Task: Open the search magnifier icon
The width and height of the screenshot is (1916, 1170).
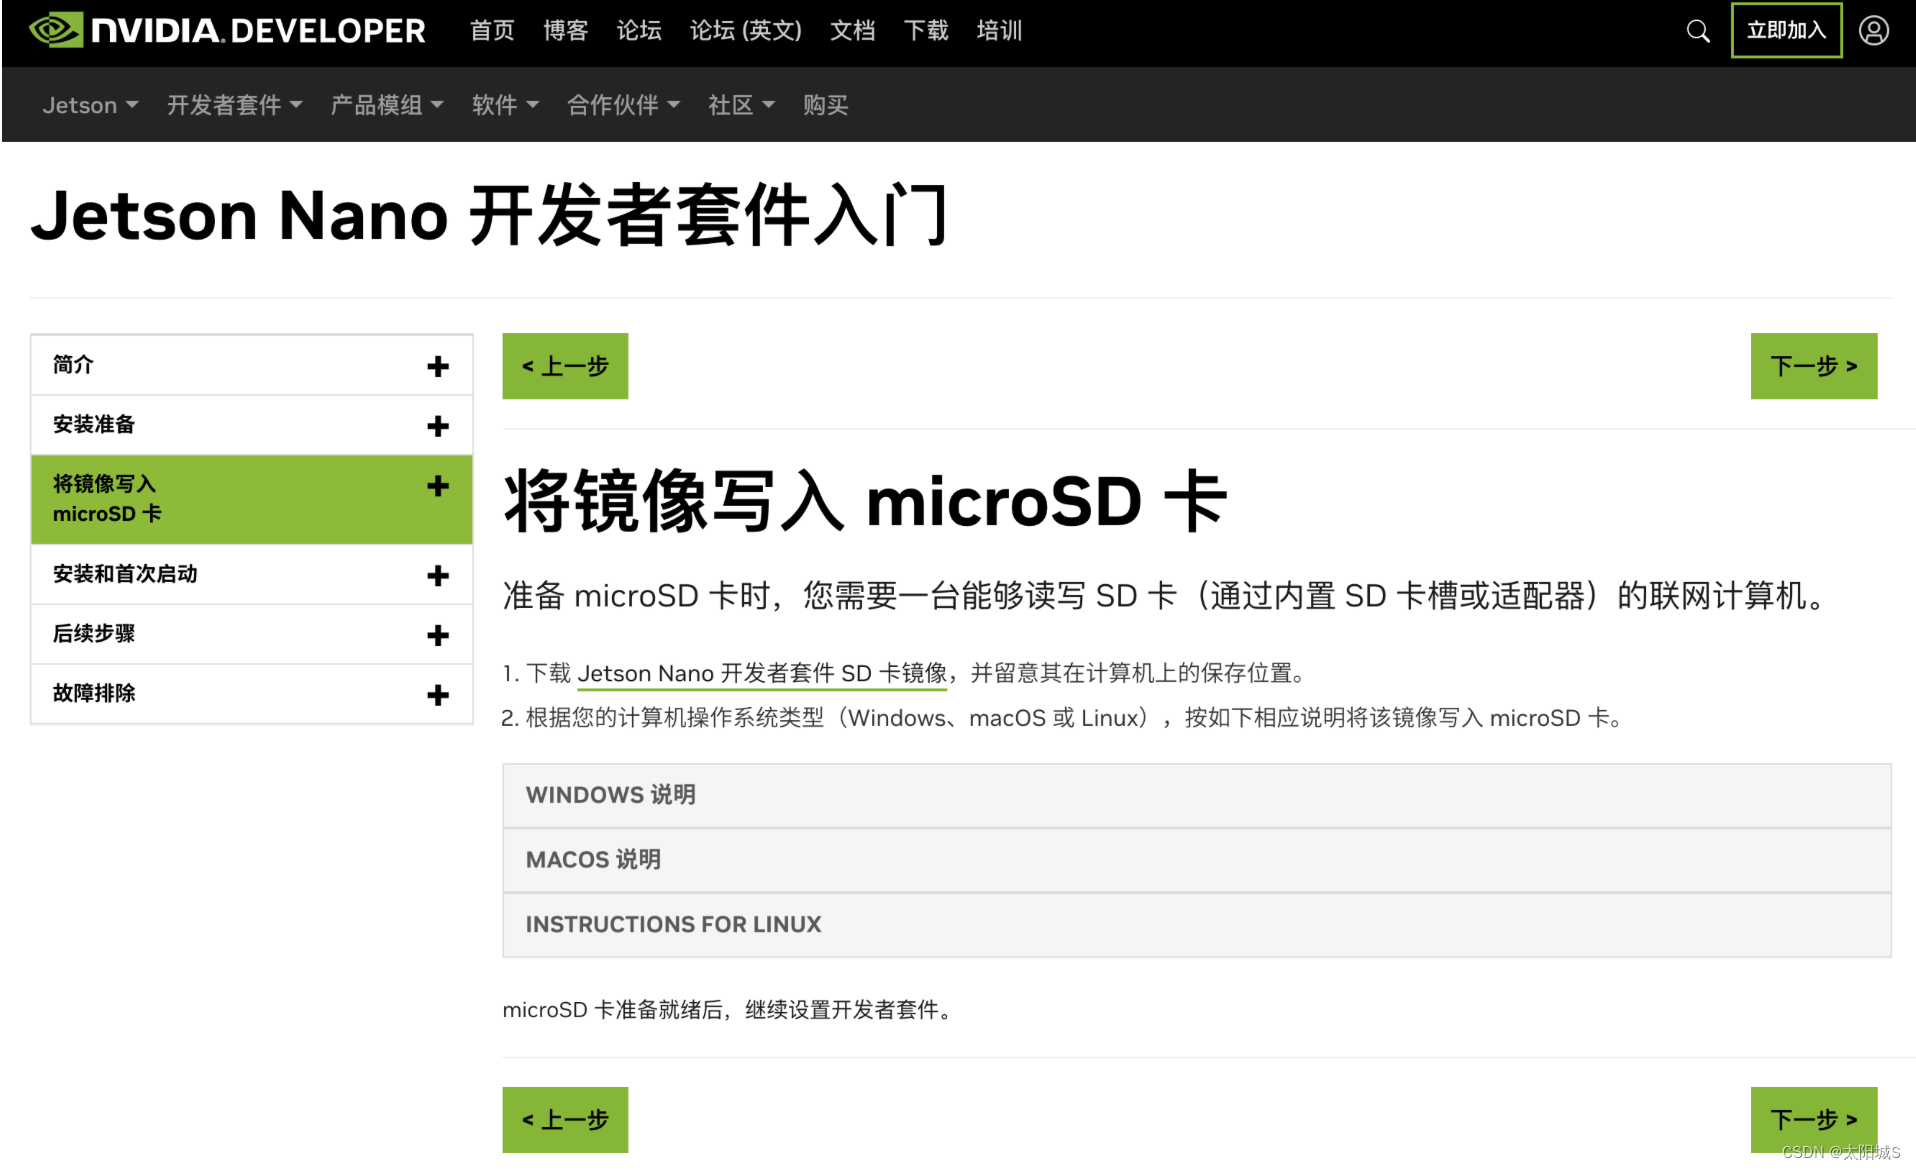Action: click(1697, 31)
